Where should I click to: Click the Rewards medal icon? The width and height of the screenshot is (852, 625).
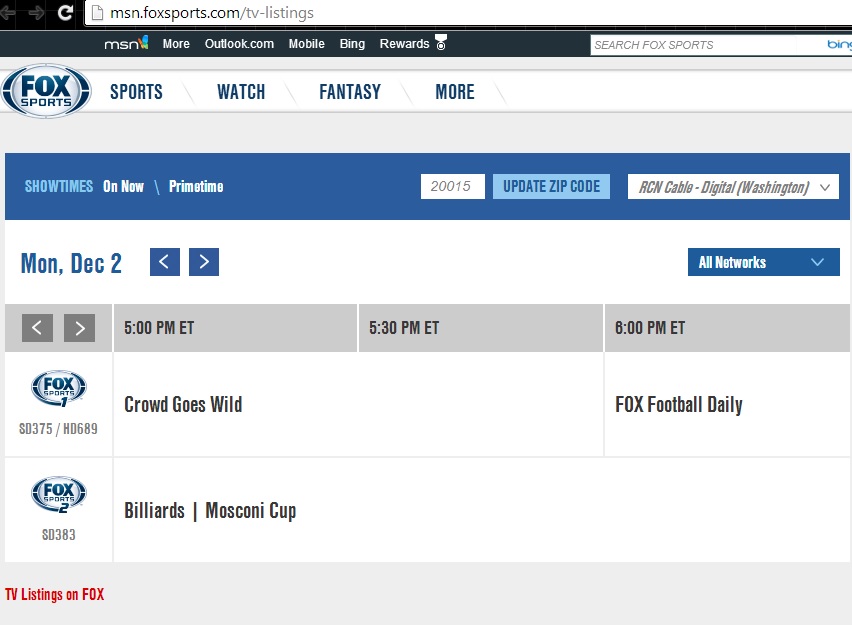pyautogui.click(x=441, y=44)
